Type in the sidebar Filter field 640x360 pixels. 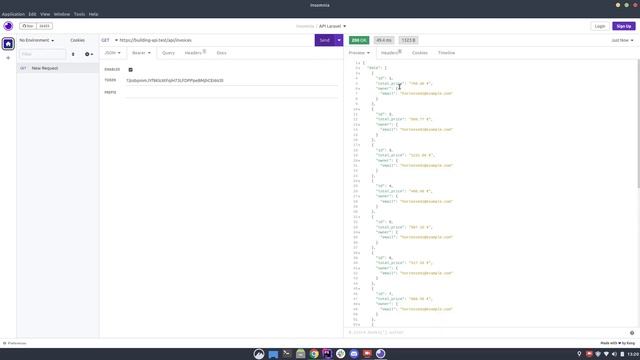pyautogui.click(x=42, y=54)
